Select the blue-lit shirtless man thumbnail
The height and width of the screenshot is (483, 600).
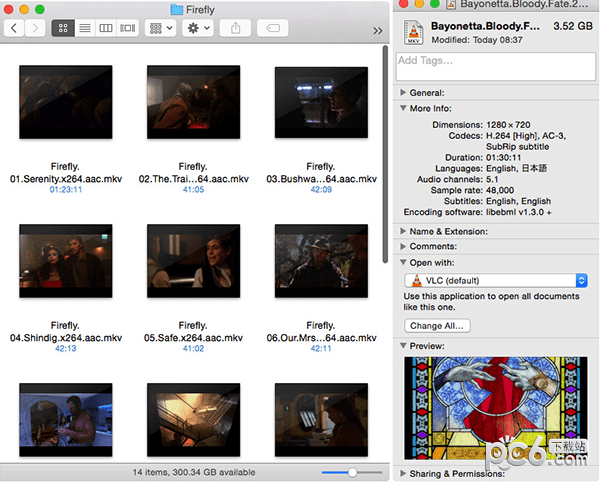66,420
